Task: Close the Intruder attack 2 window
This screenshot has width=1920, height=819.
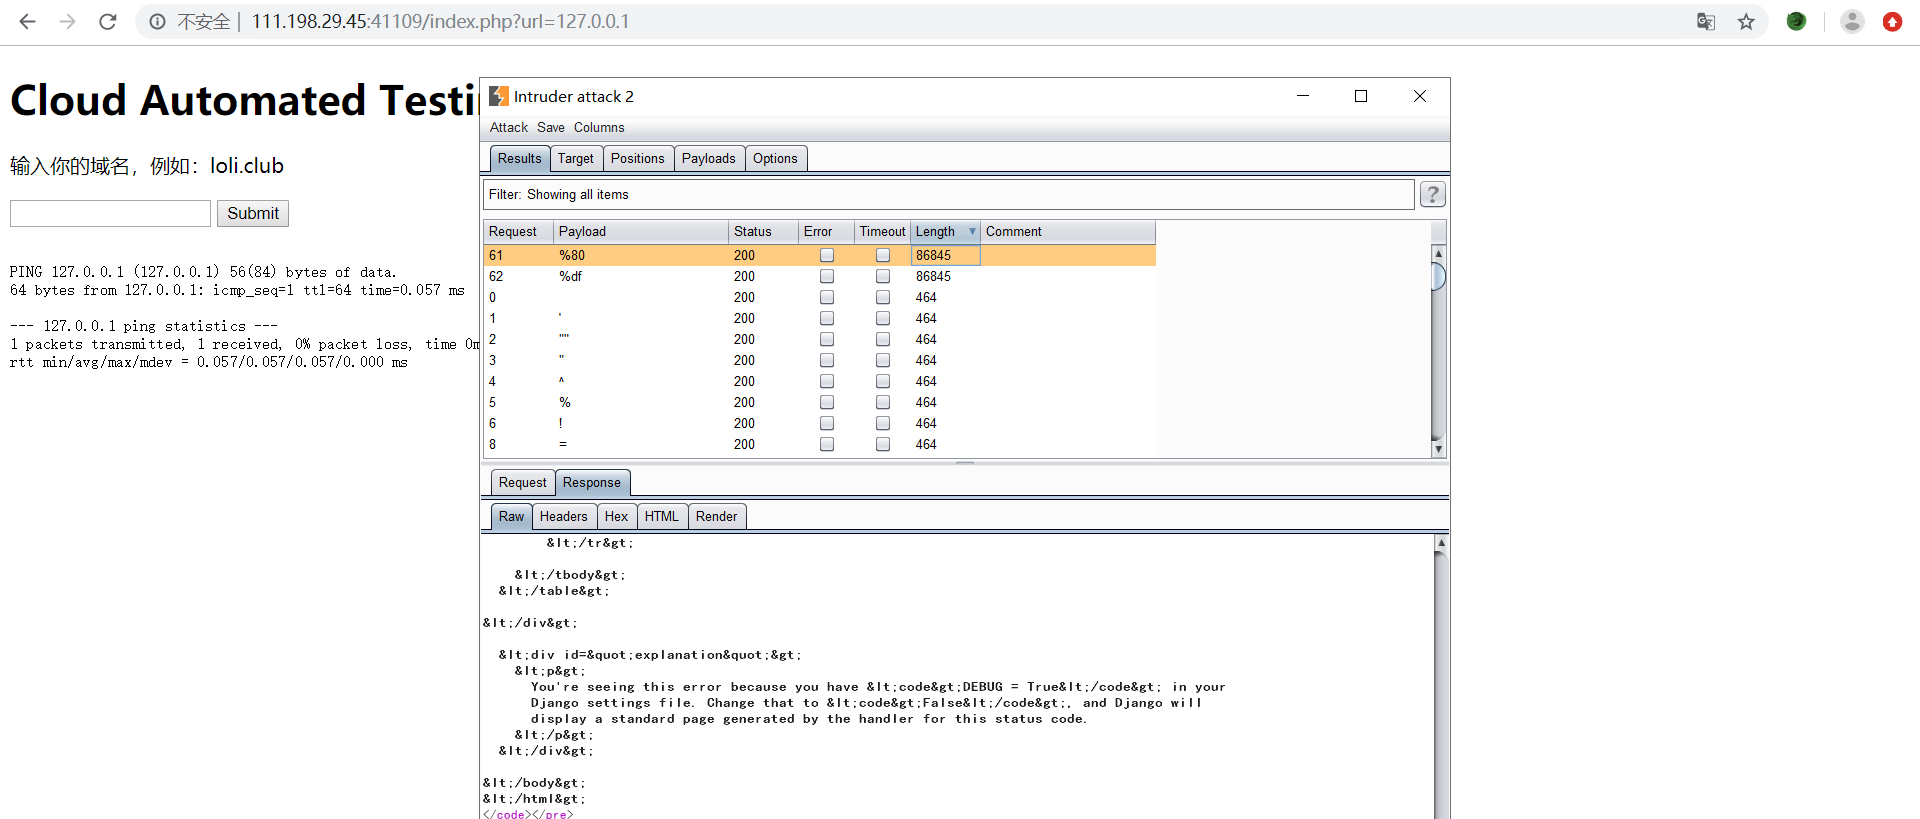Action: (x=1420, y=96)
